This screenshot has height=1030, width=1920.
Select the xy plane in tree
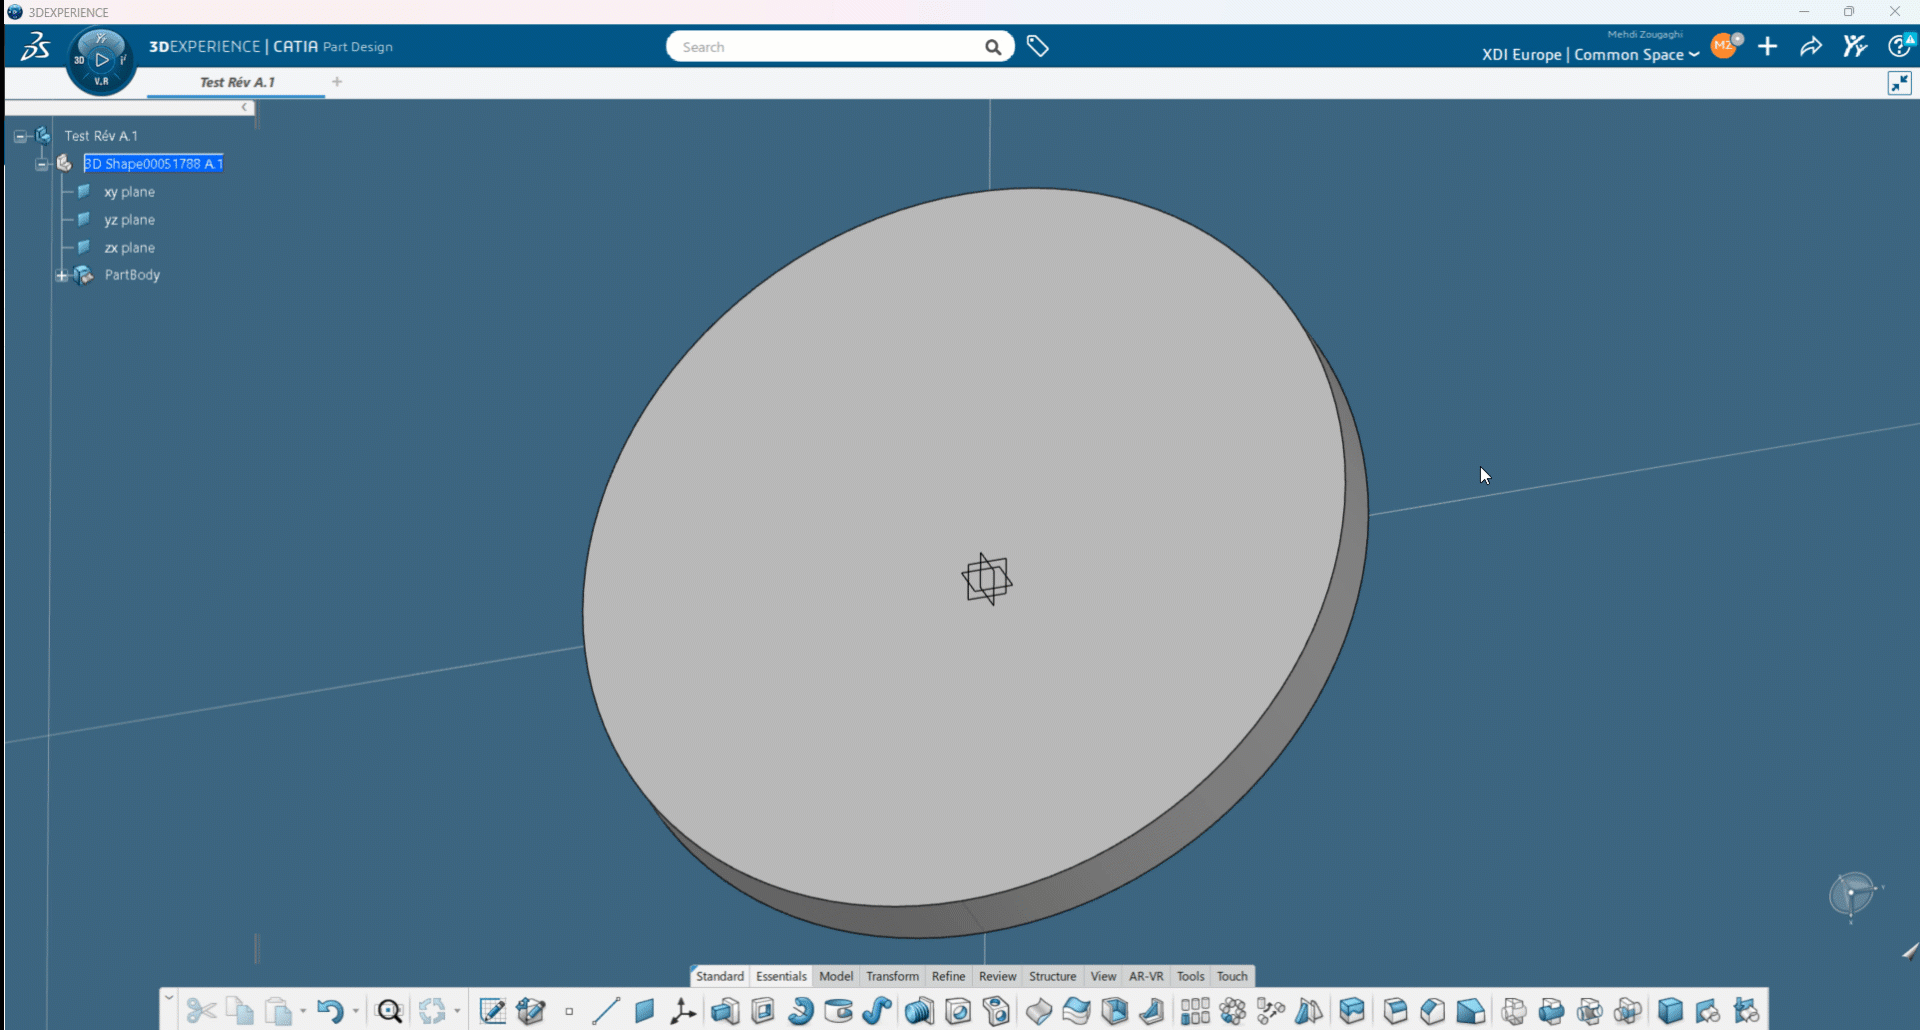[129, 192]
